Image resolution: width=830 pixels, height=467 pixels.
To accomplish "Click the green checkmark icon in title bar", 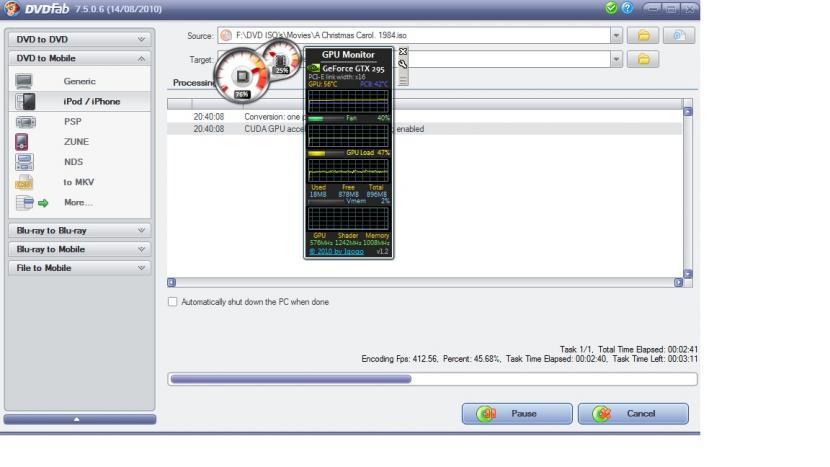I will (x=611, y=8).
